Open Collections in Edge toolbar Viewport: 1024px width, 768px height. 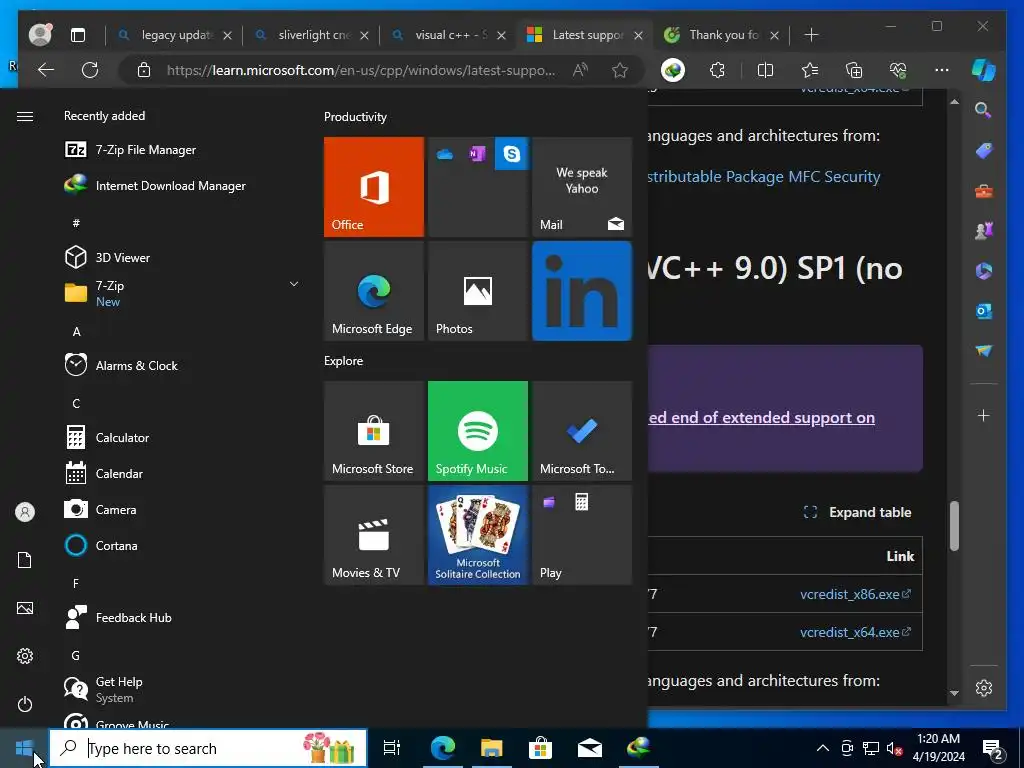[854, 70]
